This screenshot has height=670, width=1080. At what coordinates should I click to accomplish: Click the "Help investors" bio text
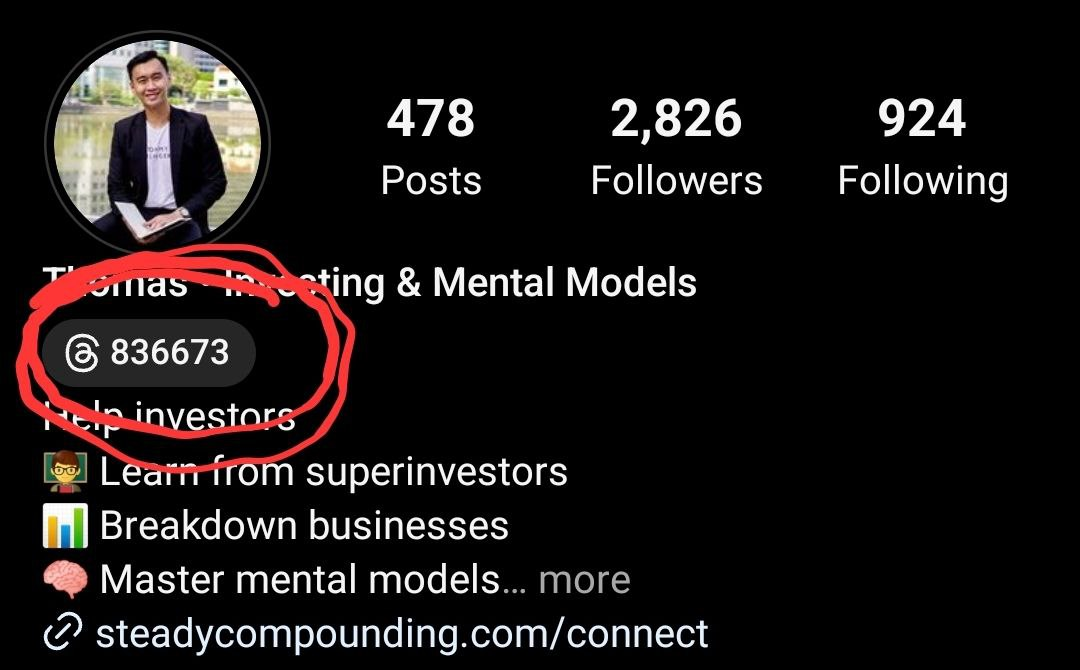[x=169, y=416]
